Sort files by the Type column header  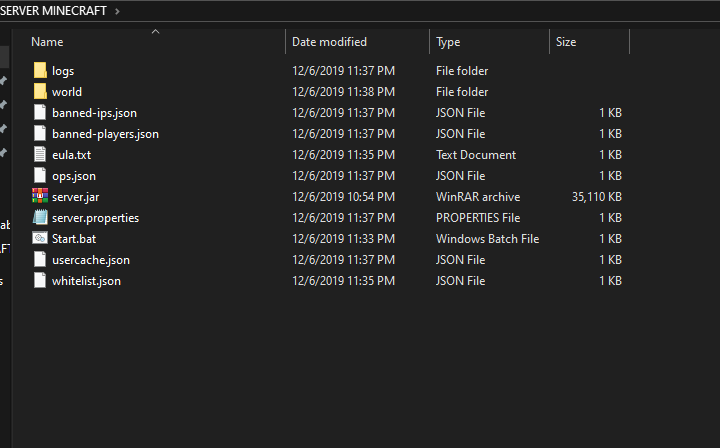click(x=448, y=42)
